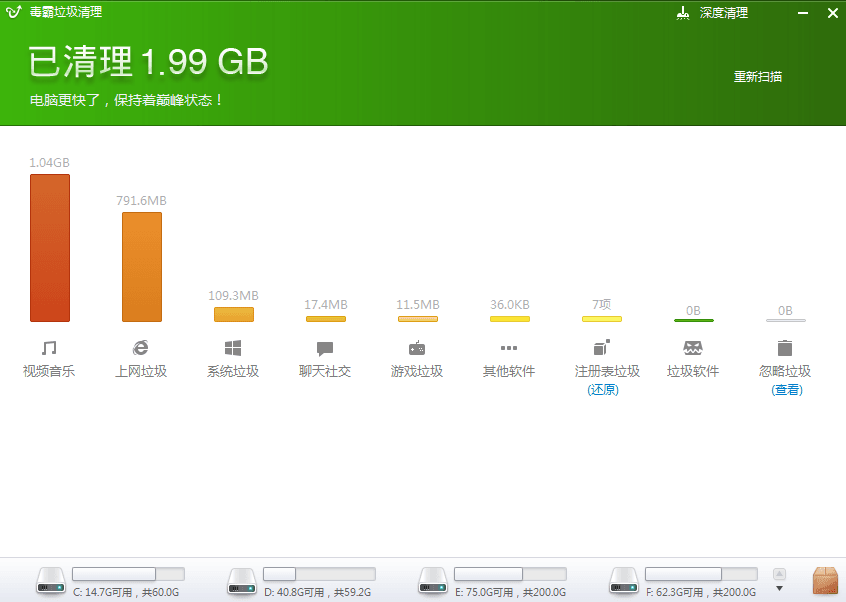Click the red 视频音乐 1.04GB bar
The image size is (846, 602).
tap(49, 248)
